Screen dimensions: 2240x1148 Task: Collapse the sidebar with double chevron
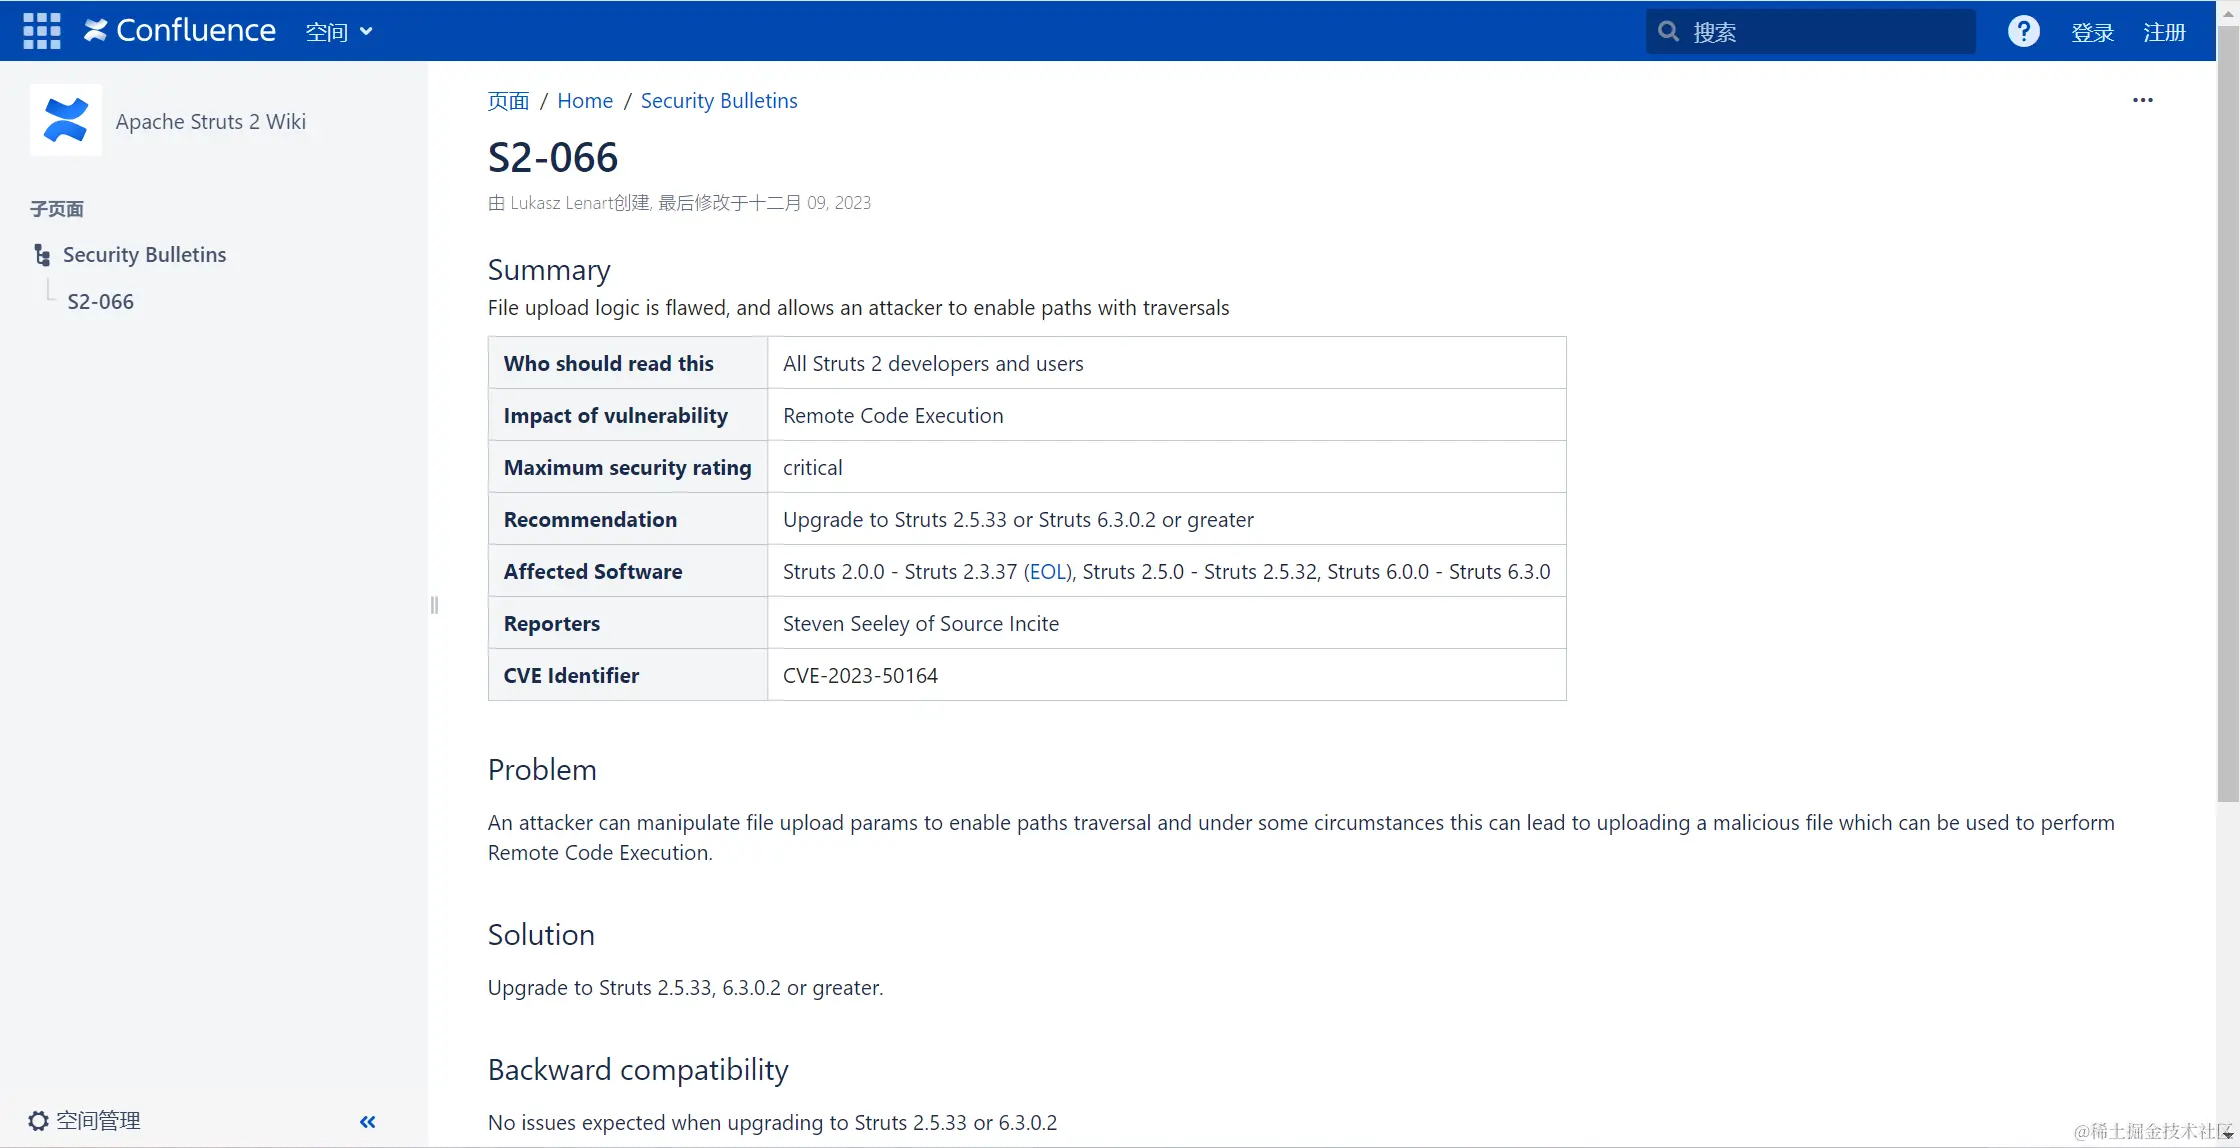[368, 1121]
